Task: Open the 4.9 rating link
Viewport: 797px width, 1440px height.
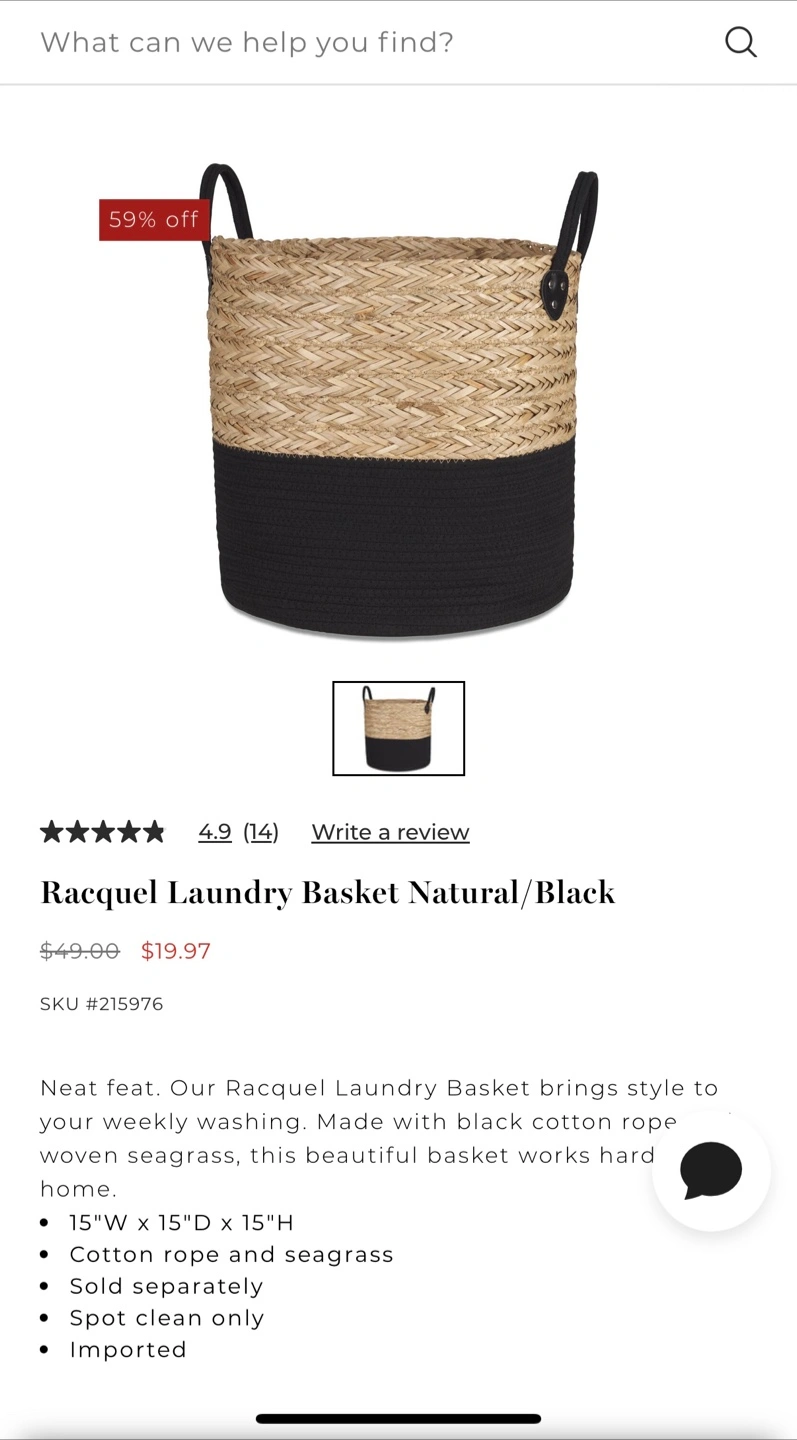Action: coord(215,832)
